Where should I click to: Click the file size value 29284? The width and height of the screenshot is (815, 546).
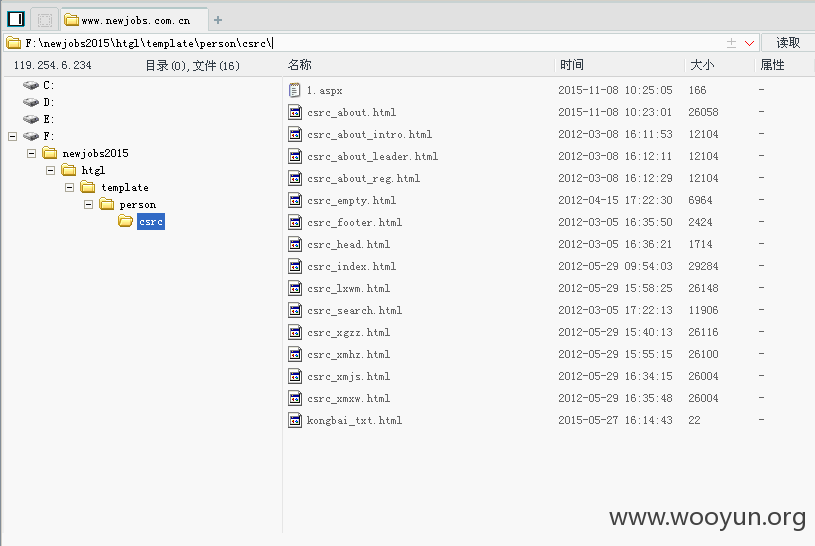[x=703, y=266]
